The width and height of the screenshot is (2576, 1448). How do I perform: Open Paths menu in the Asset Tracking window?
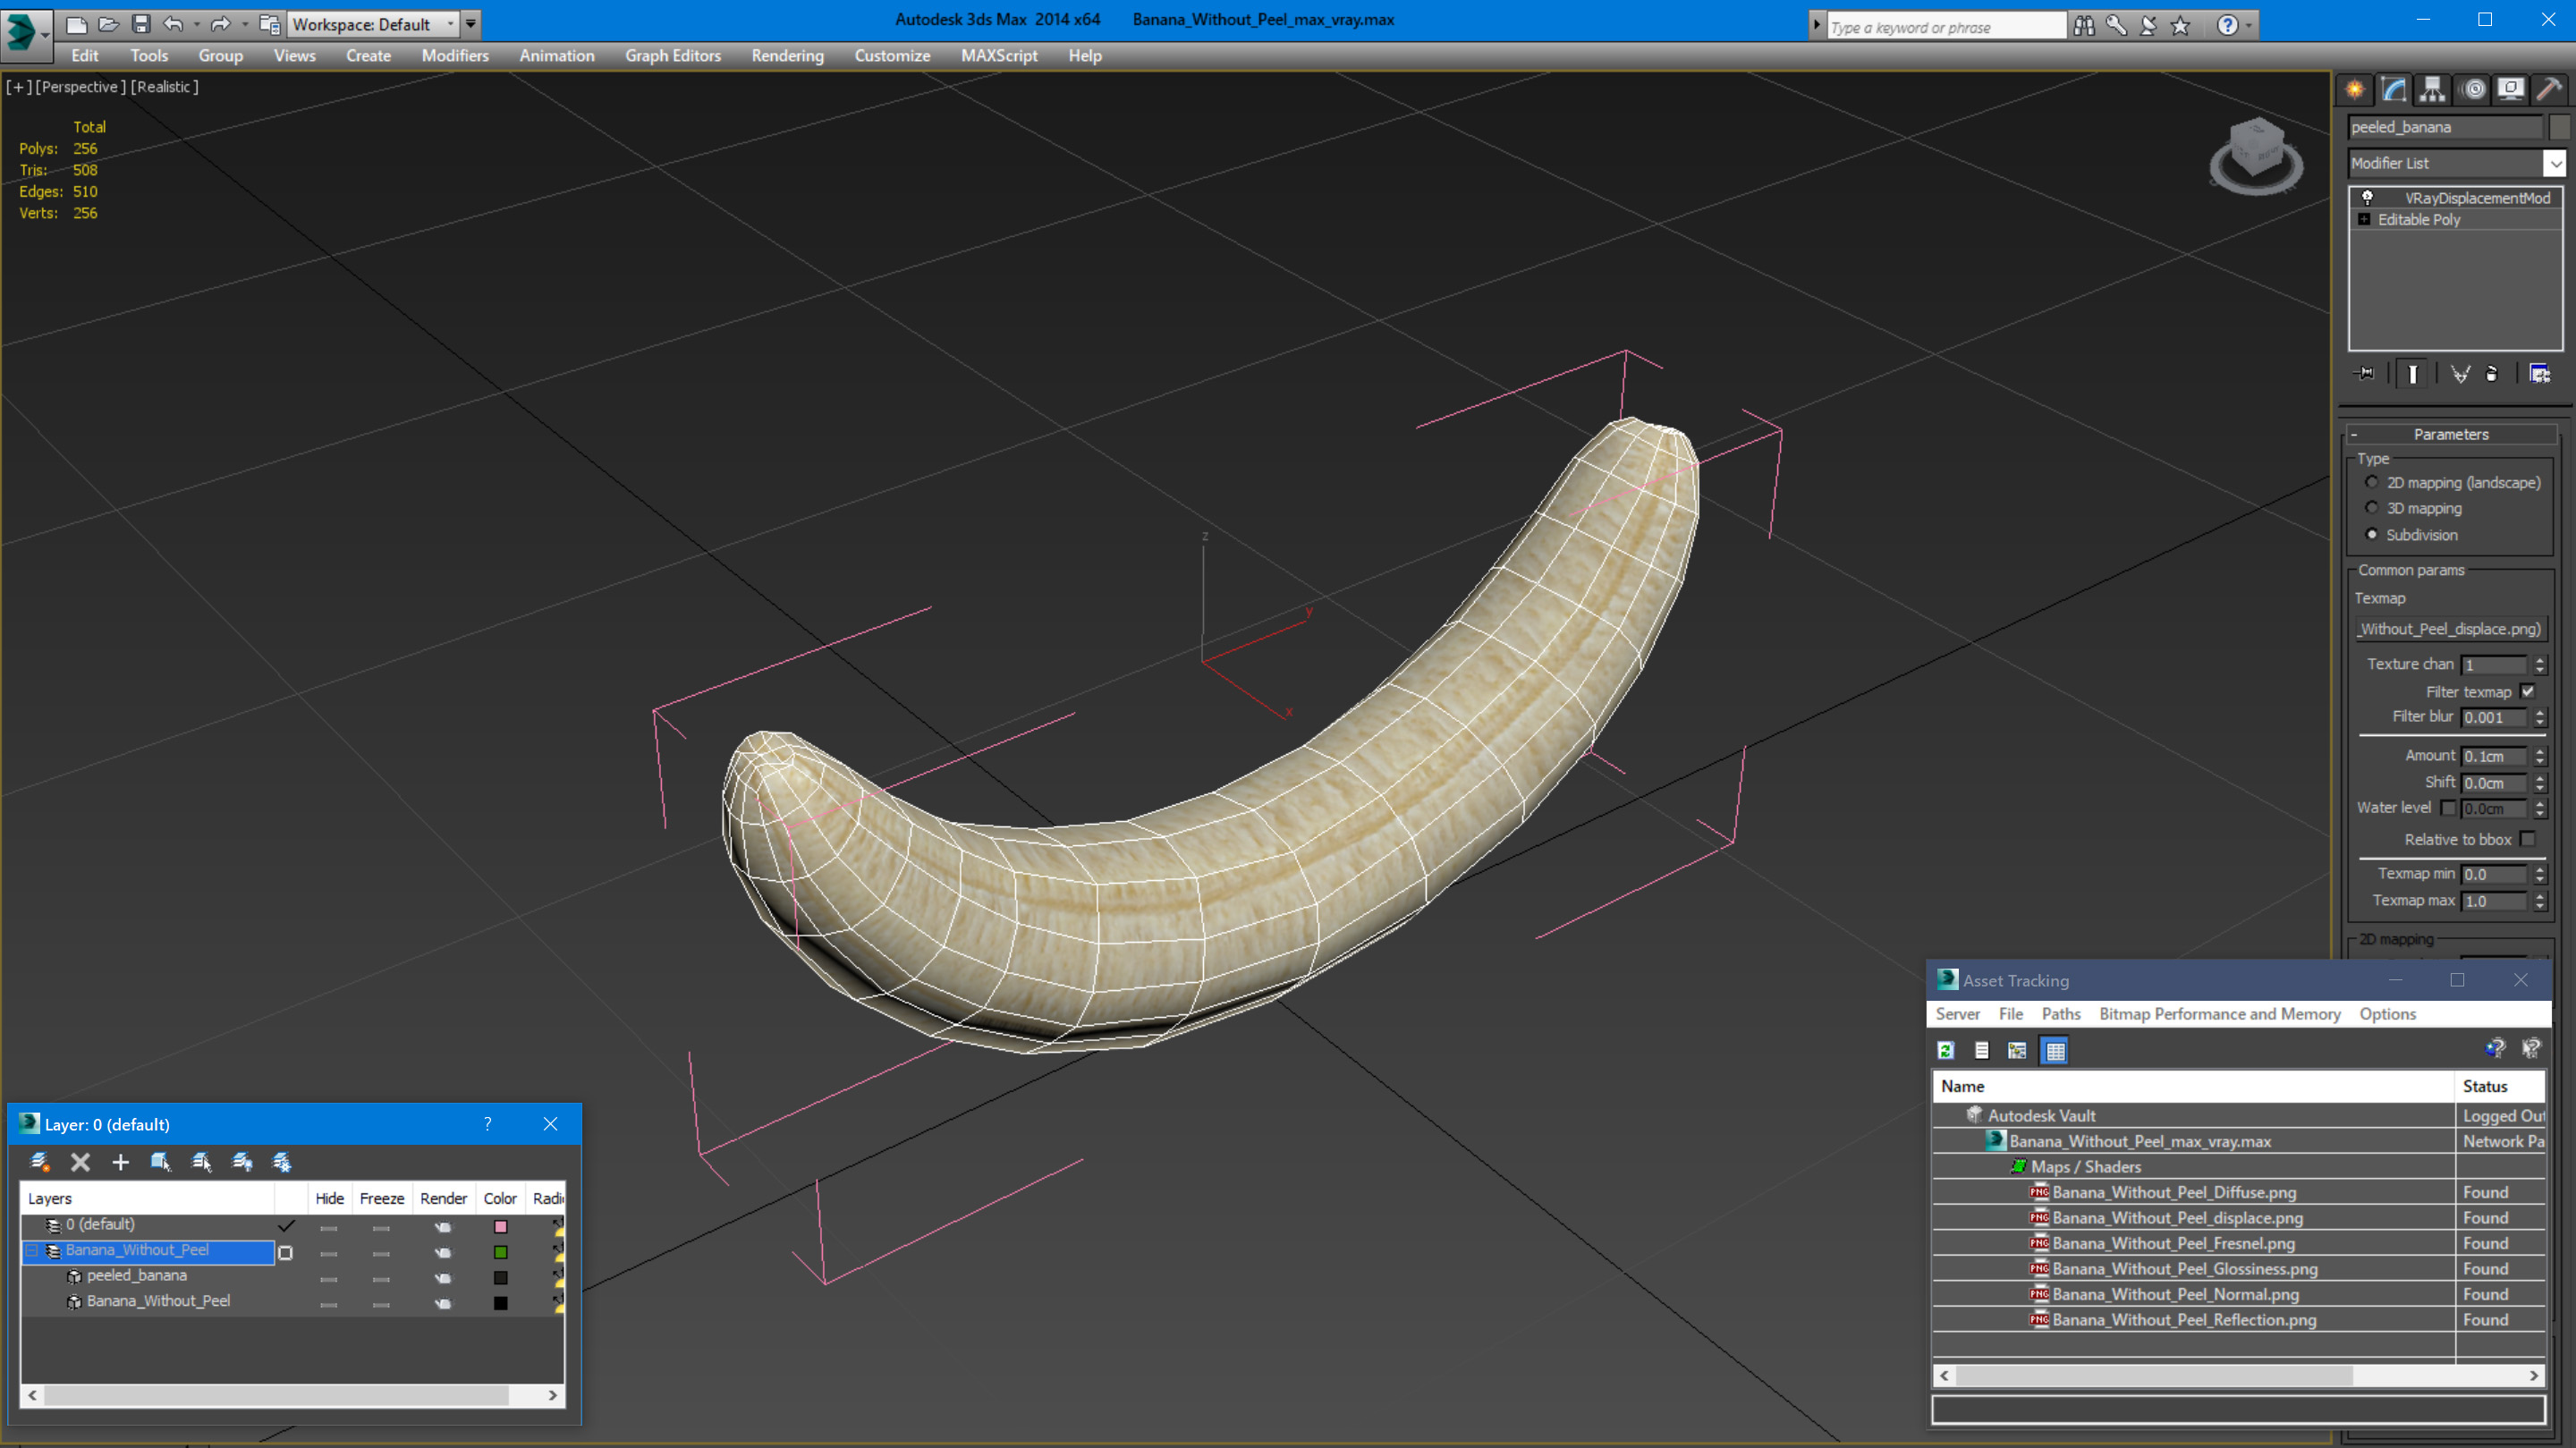pos(2061,1014)
